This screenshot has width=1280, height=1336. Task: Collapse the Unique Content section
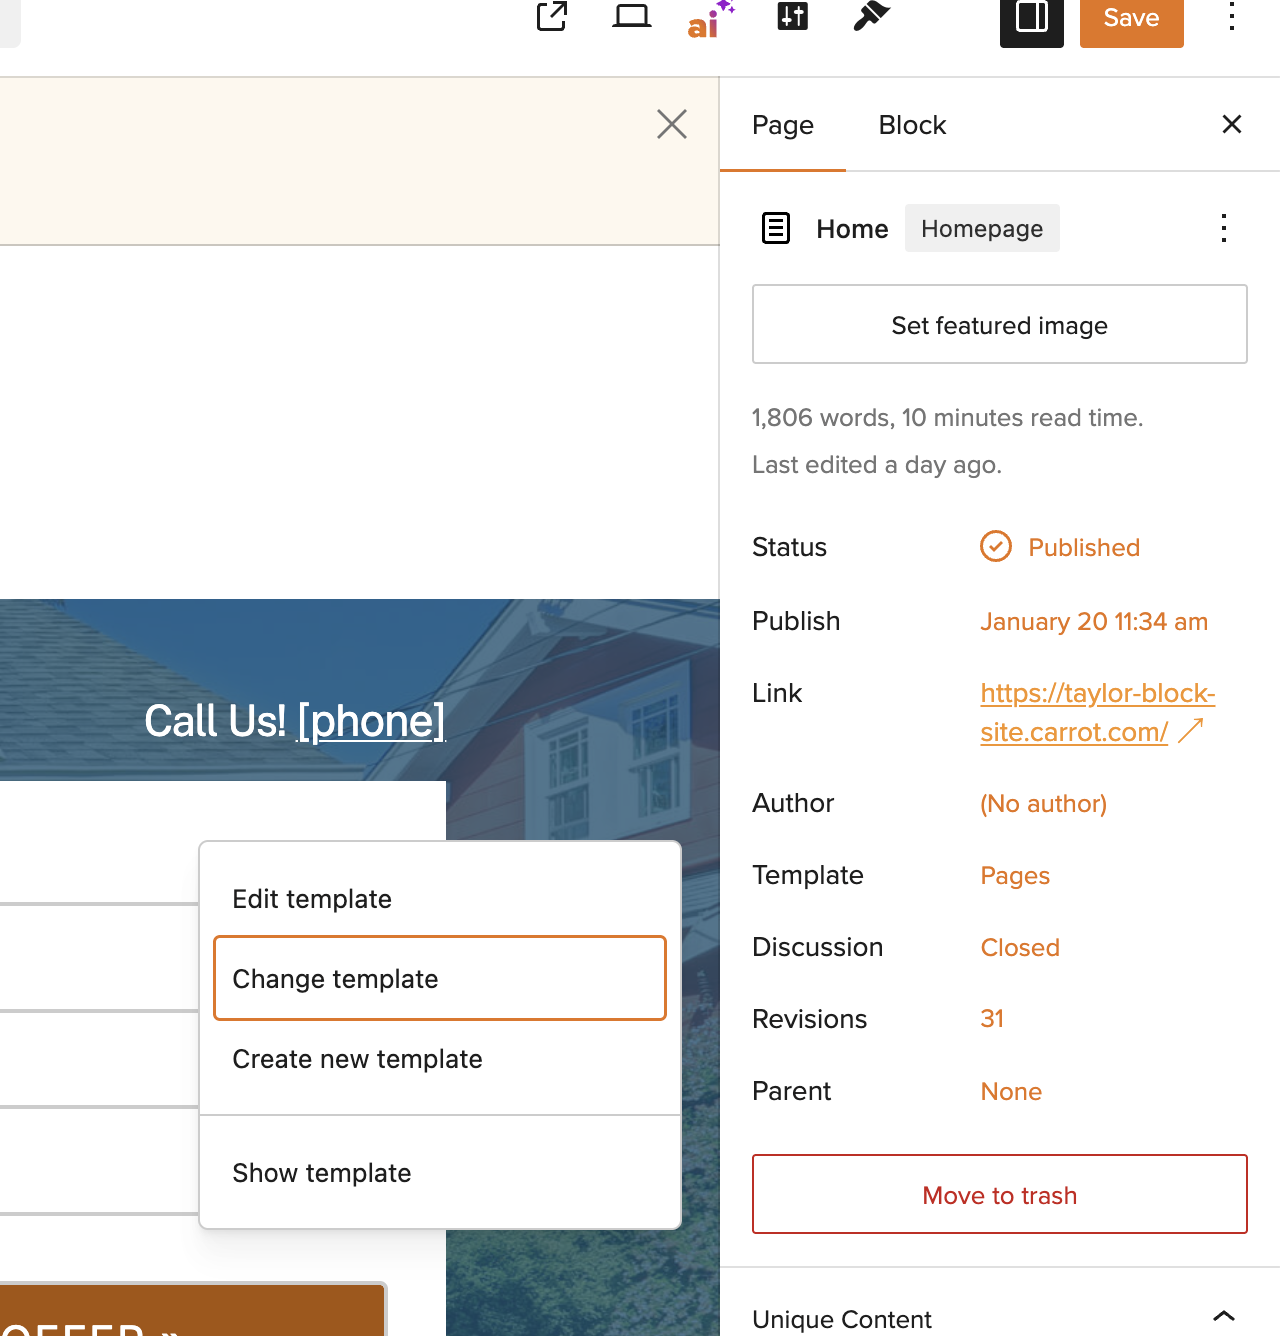pos(1223,1316)
